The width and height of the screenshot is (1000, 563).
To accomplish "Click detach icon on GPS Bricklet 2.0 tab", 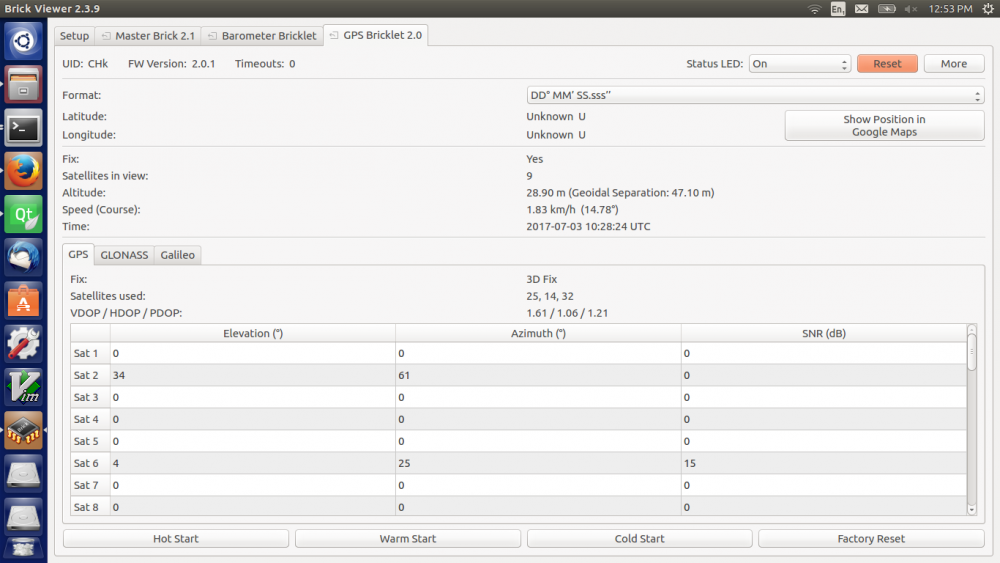I will [x=333, y=36].
